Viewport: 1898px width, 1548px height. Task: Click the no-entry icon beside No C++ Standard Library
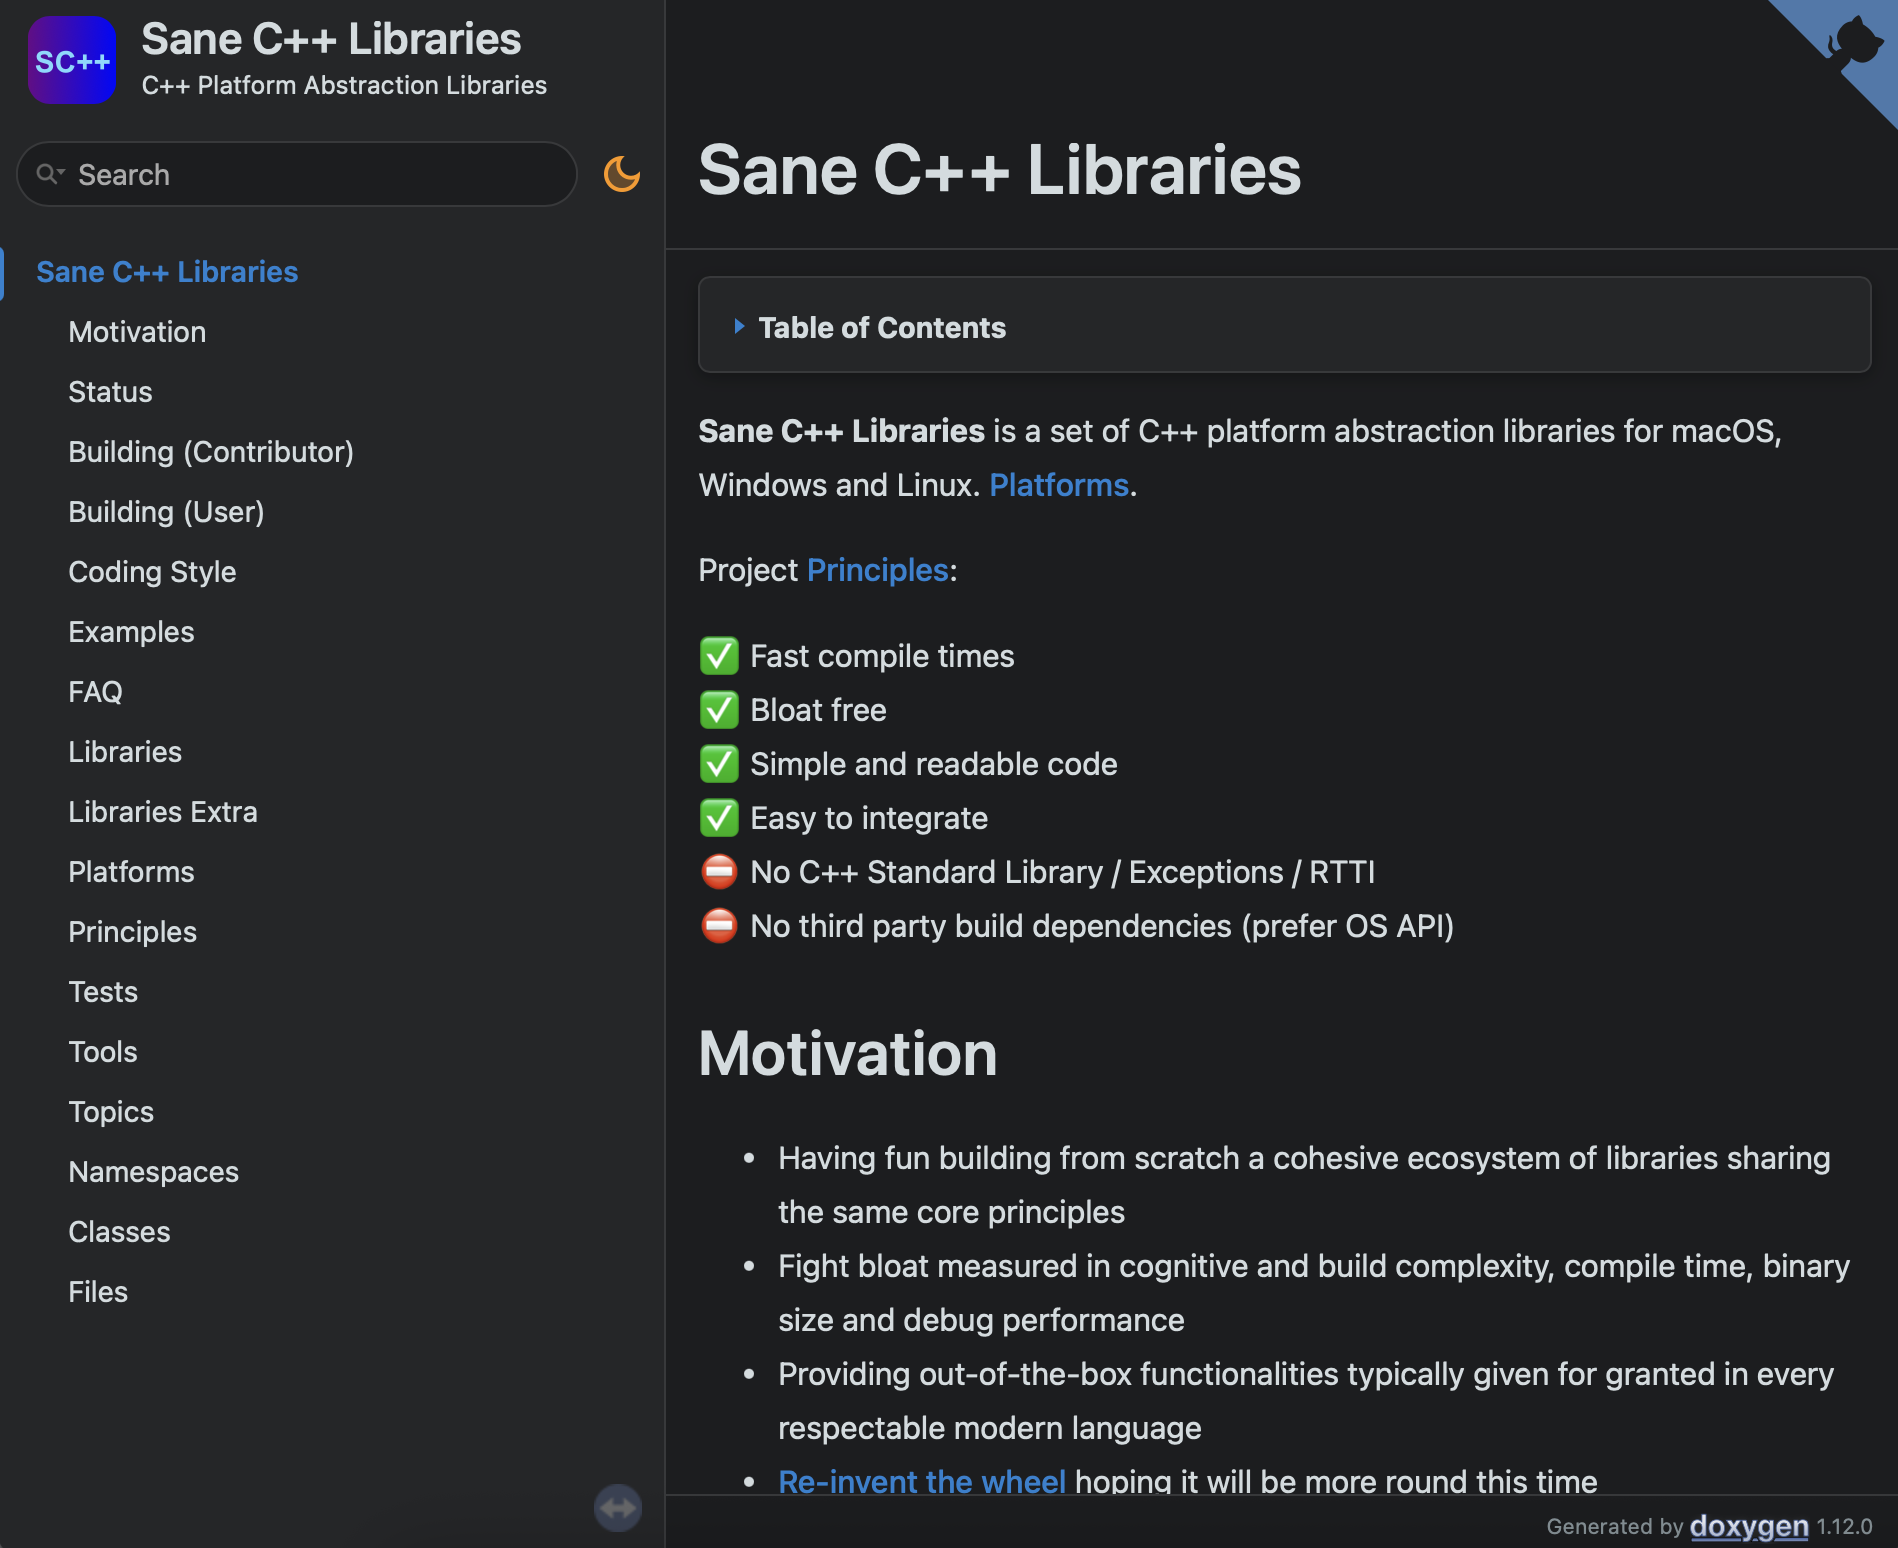click(719, 872)
